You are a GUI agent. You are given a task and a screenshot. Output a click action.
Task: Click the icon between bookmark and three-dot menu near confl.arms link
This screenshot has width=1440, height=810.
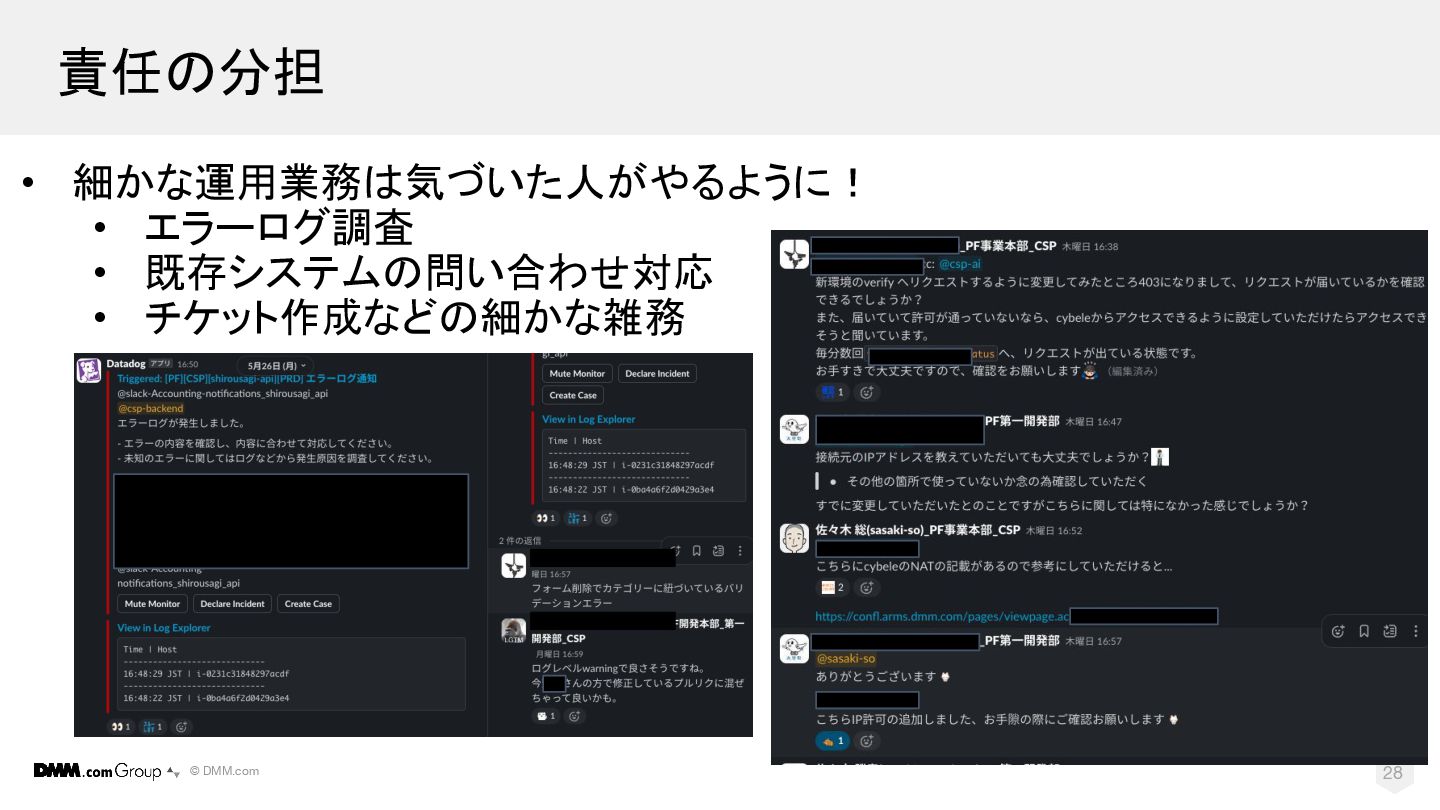[1390, 631]
